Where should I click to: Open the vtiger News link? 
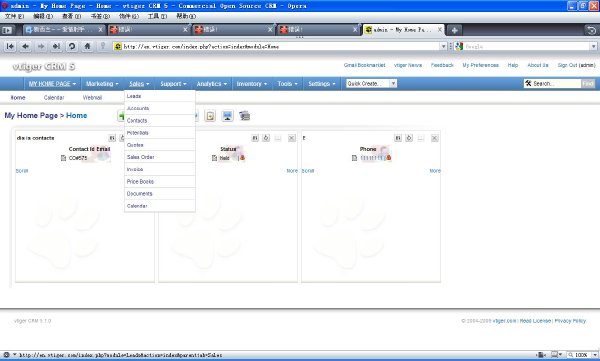(x=408, y=65)
